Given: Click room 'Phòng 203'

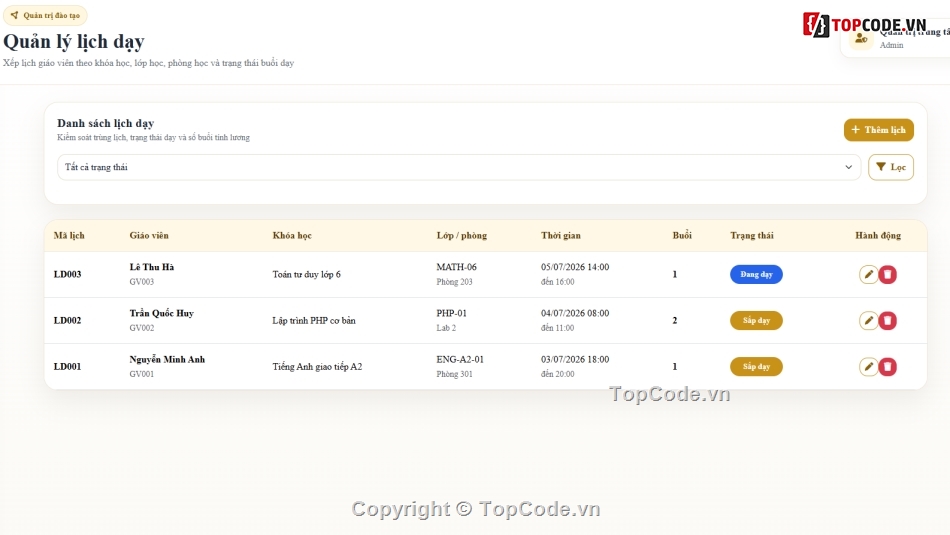Looking at the screenshot, I should (454, 282).
